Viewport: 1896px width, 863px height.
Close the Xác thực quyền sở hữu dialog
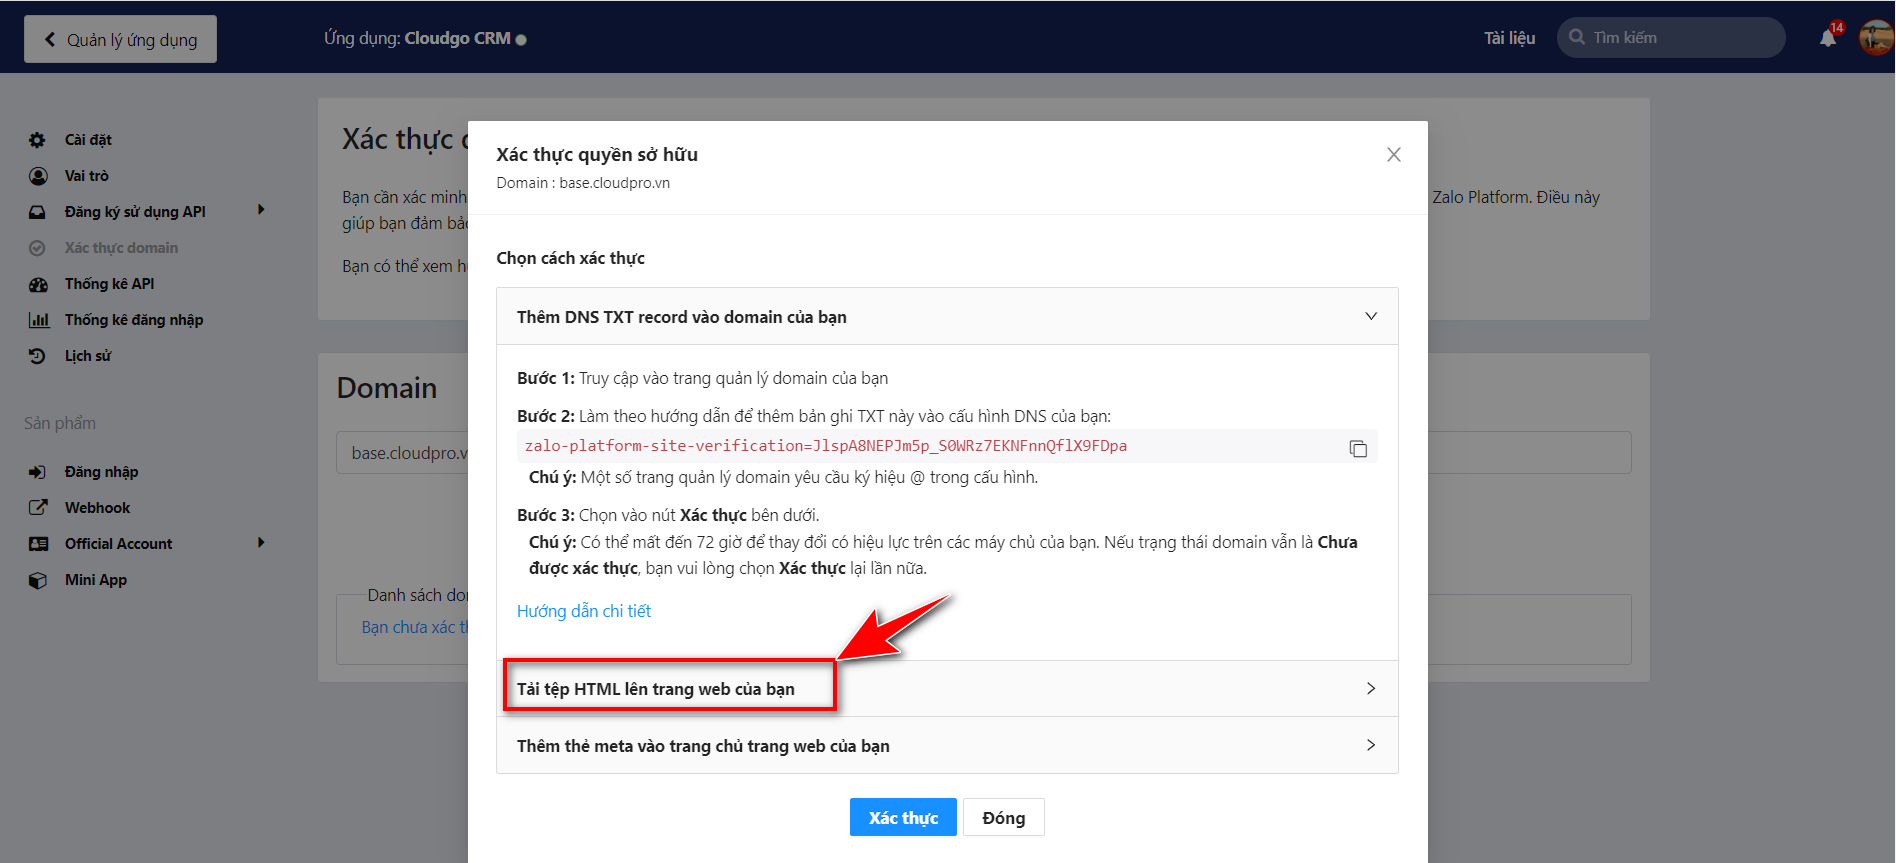[1393, 154]
